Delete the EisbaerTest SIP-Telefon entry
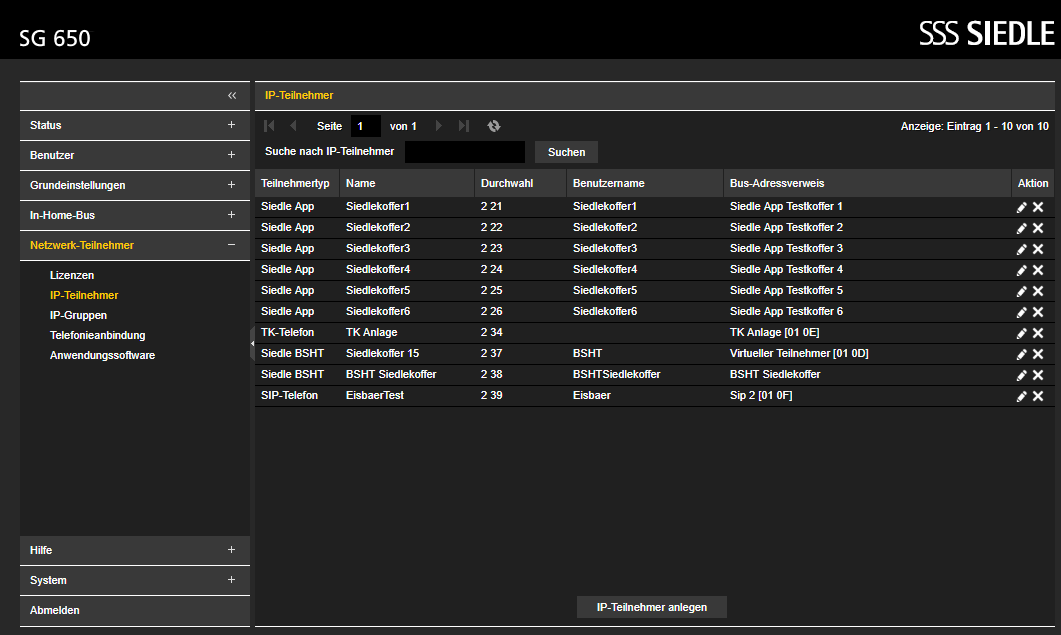The width and height of the screenshot is (1061, 635). tap(1038, 396)
